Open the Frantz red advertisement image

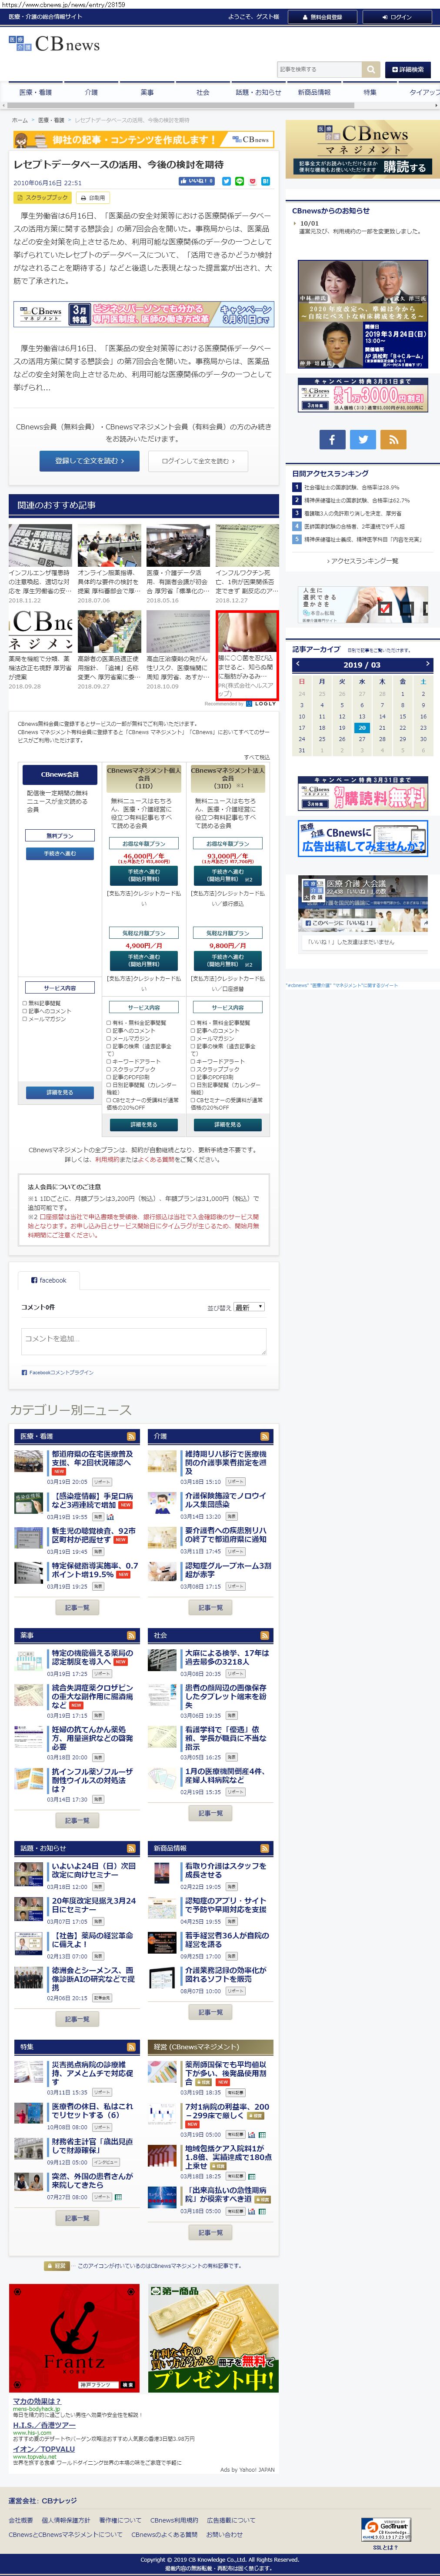coord(74,2338)
